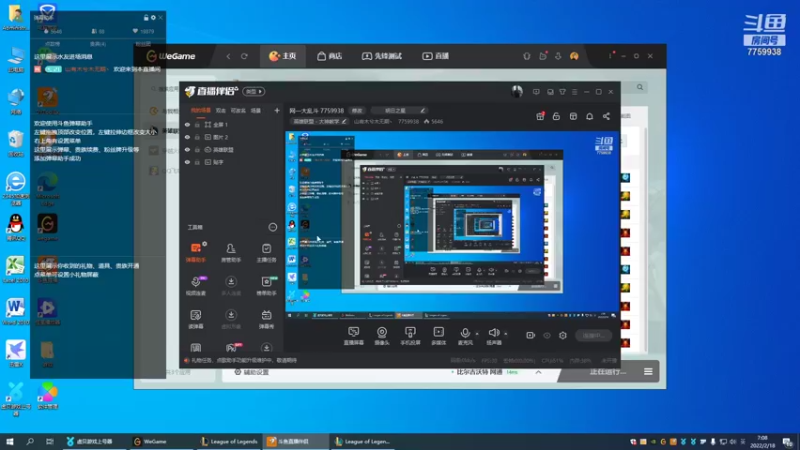Viewport: 800px width, 450px height.
Task: Click the button next to room title
Action: tap(357, 110)
